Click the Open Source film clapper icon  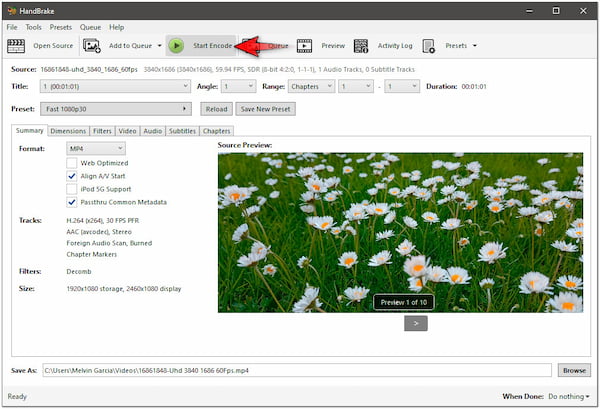coord(16,46)
